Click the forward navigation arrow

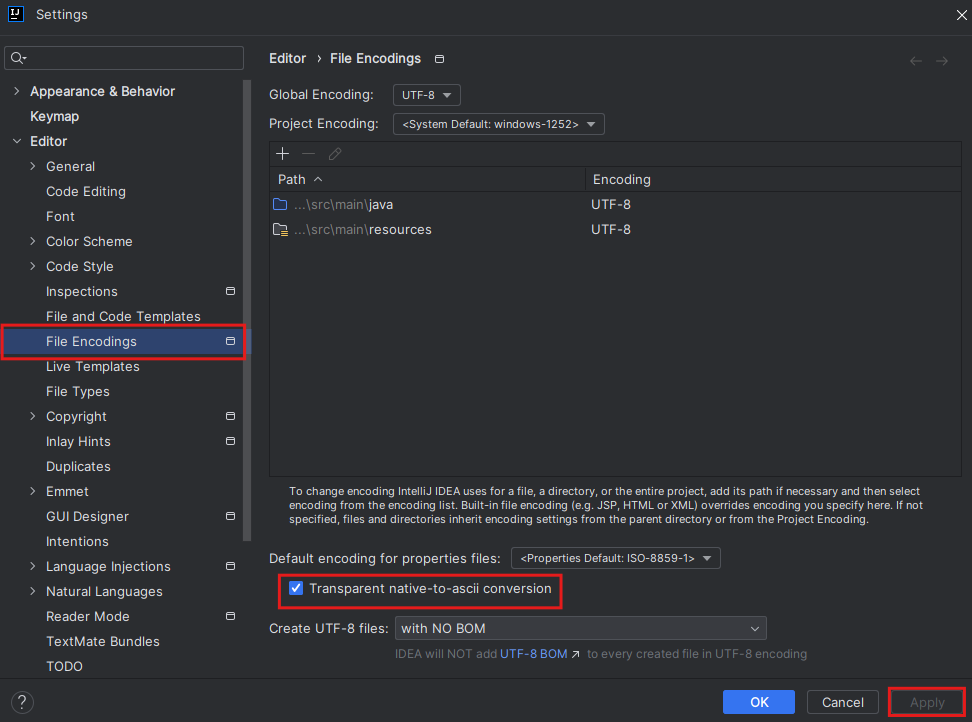click(941, 61)
